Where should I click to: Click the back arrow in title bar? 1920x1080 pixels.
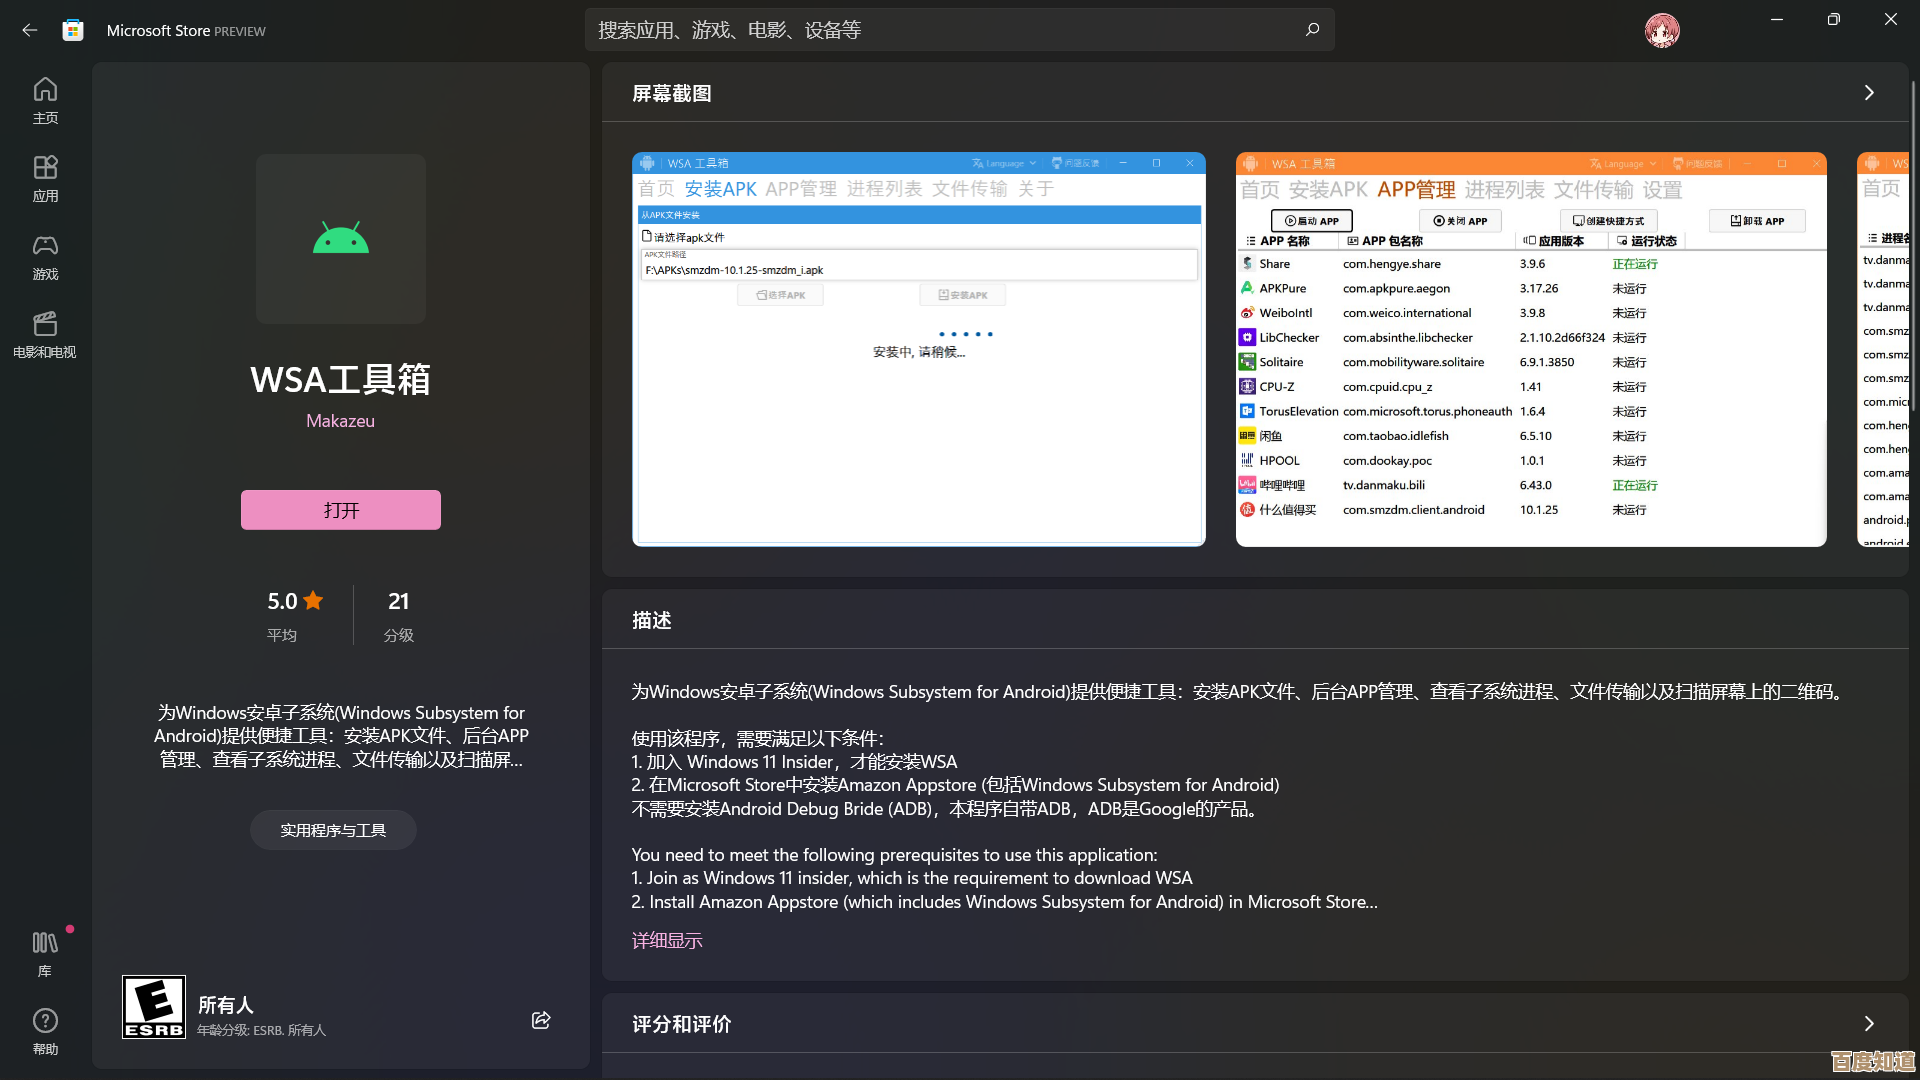tap(29, 30)
